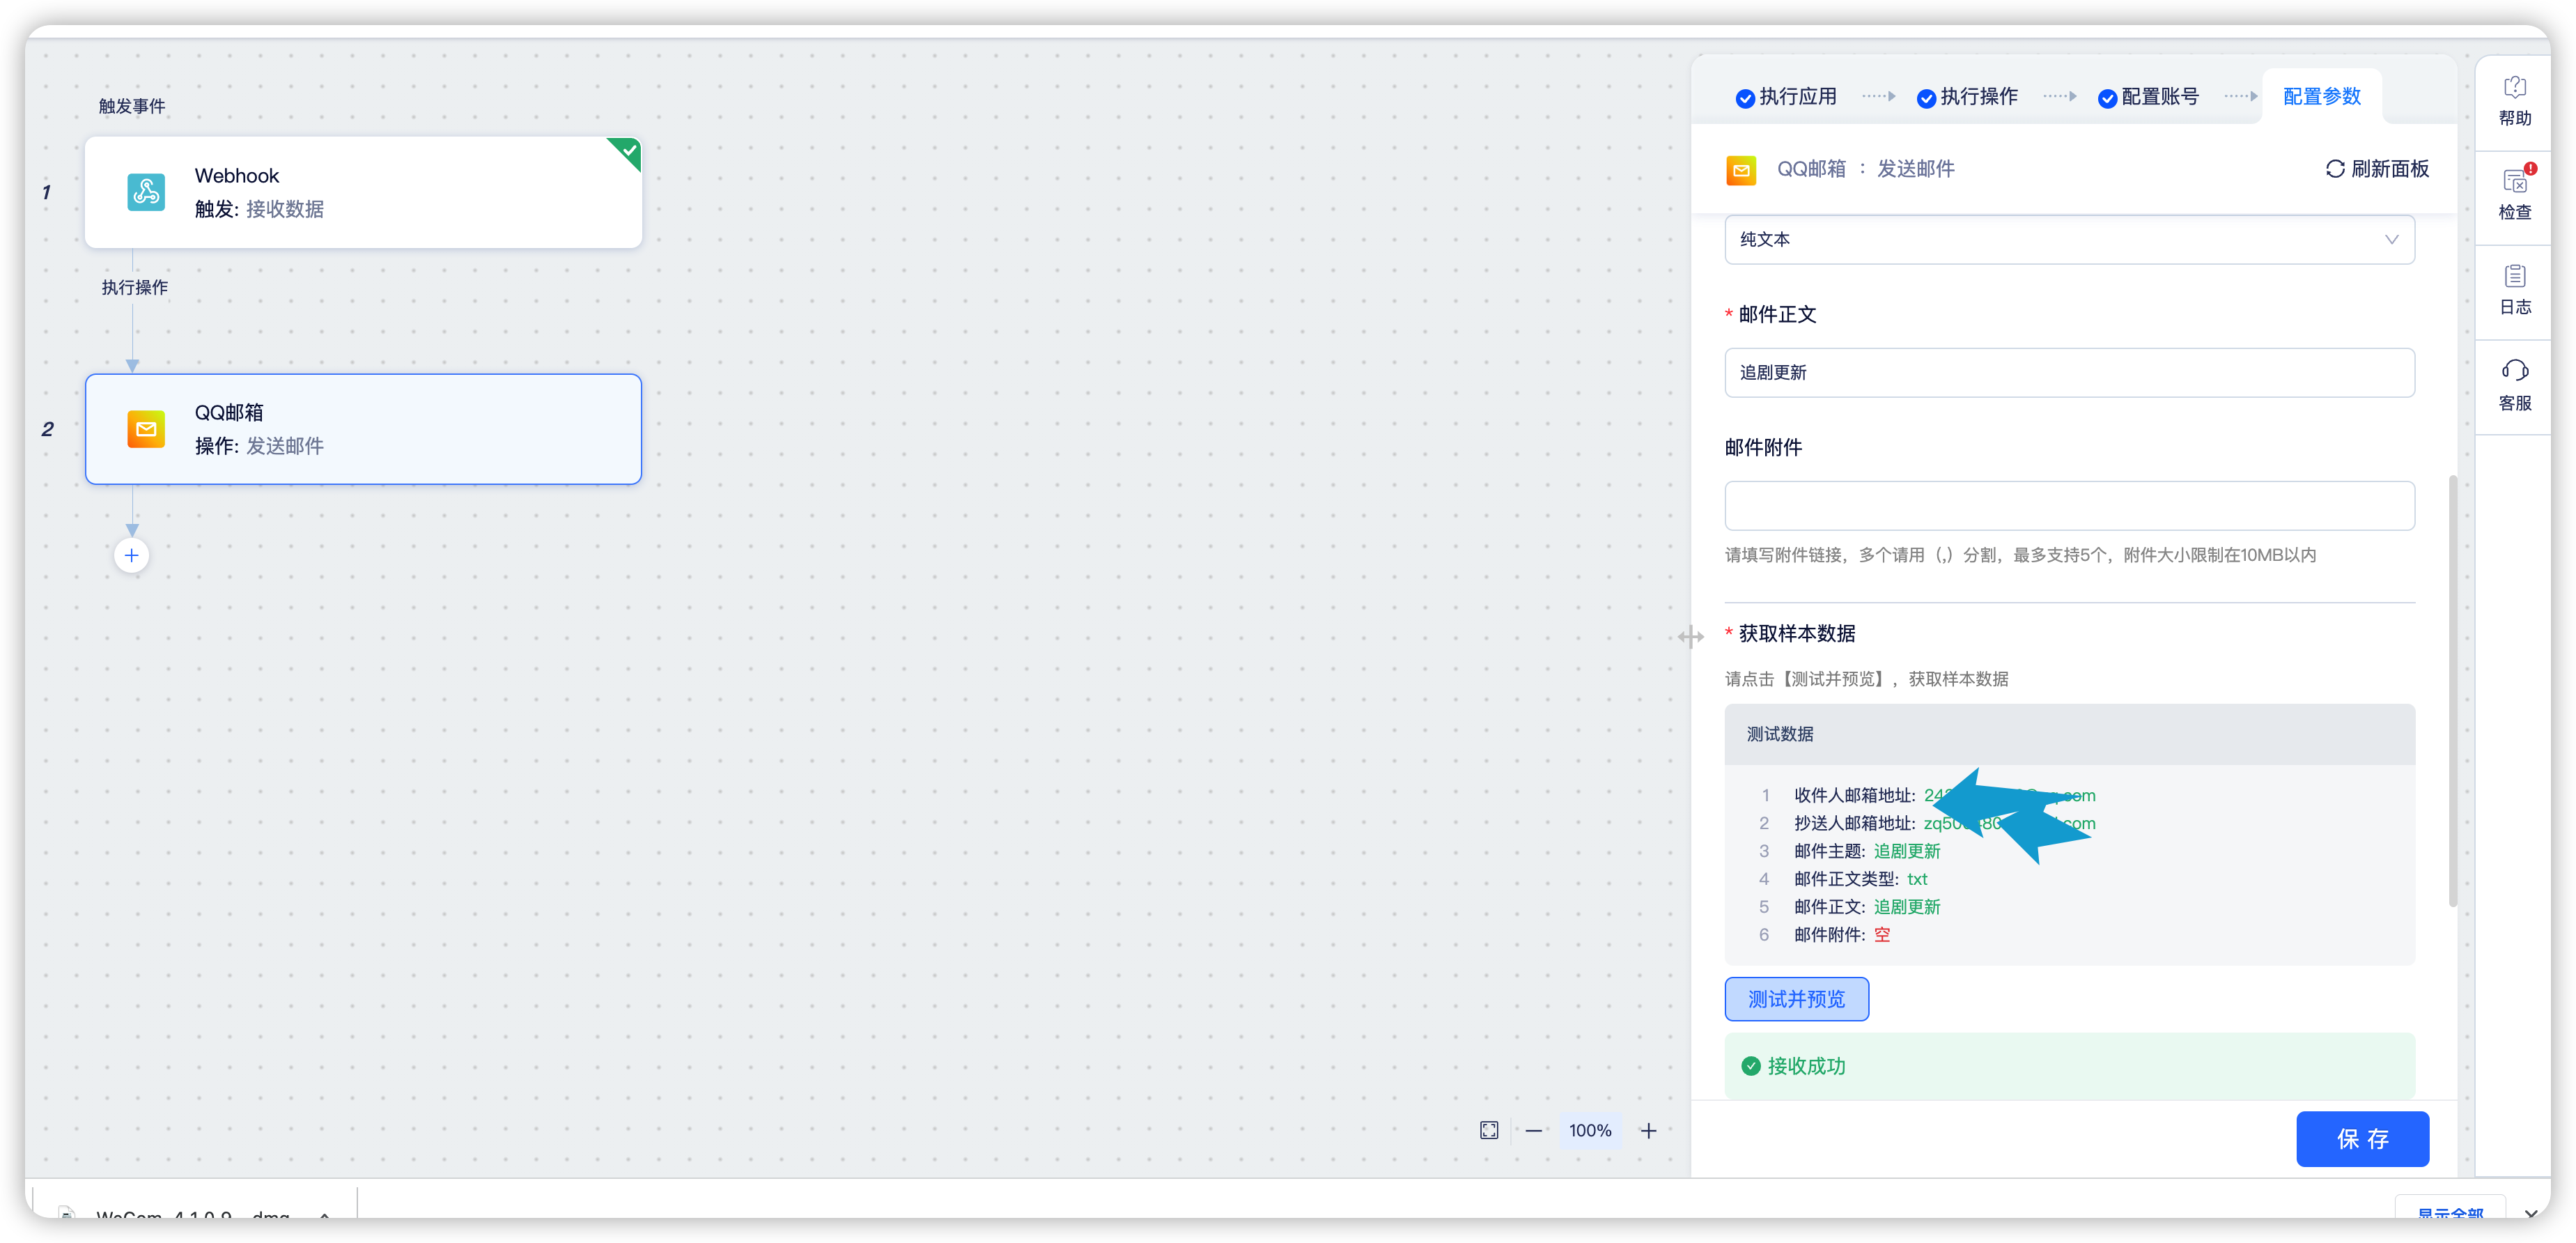
Task: Click the 测试并预览 button
Action: tap(1796, 998)
